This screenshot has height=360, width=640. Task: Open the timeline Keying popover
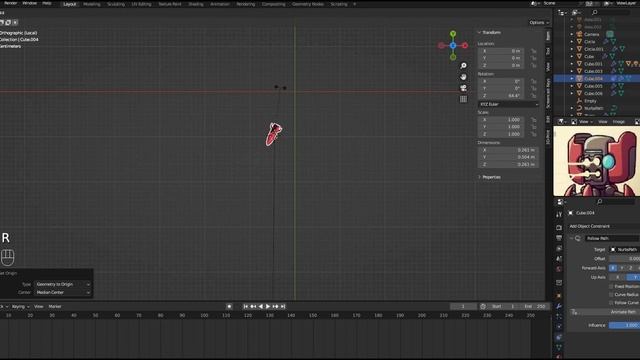tap(20, 307)
